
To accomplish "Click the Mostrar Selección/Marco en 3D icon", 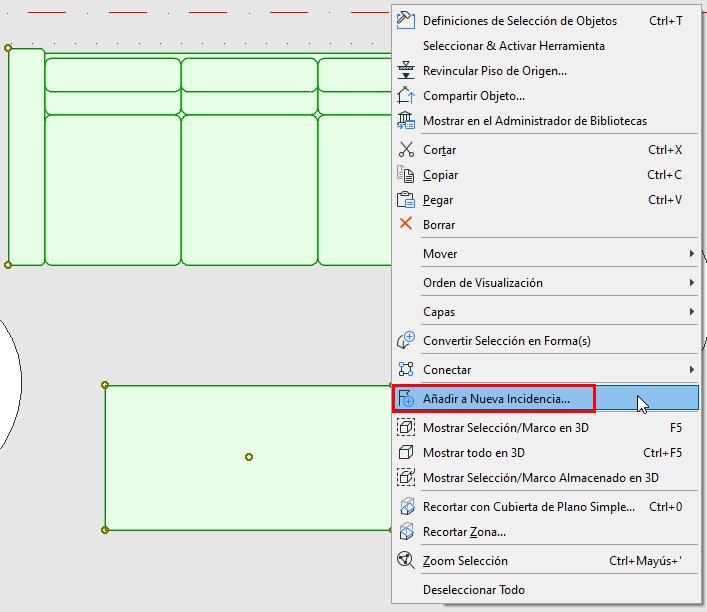I will point(406,428).
